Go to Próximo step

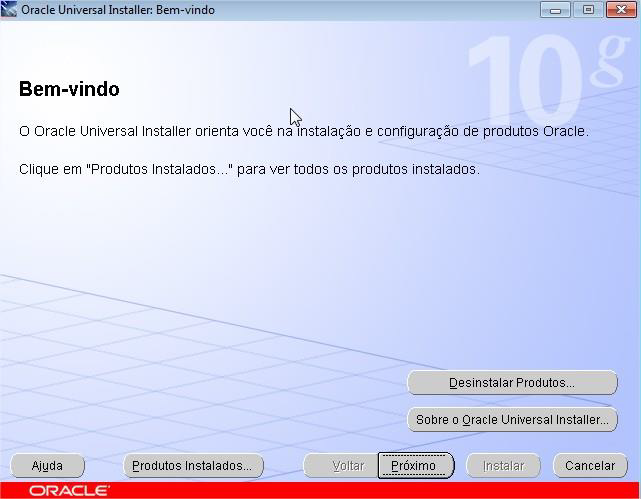[416, 465]
